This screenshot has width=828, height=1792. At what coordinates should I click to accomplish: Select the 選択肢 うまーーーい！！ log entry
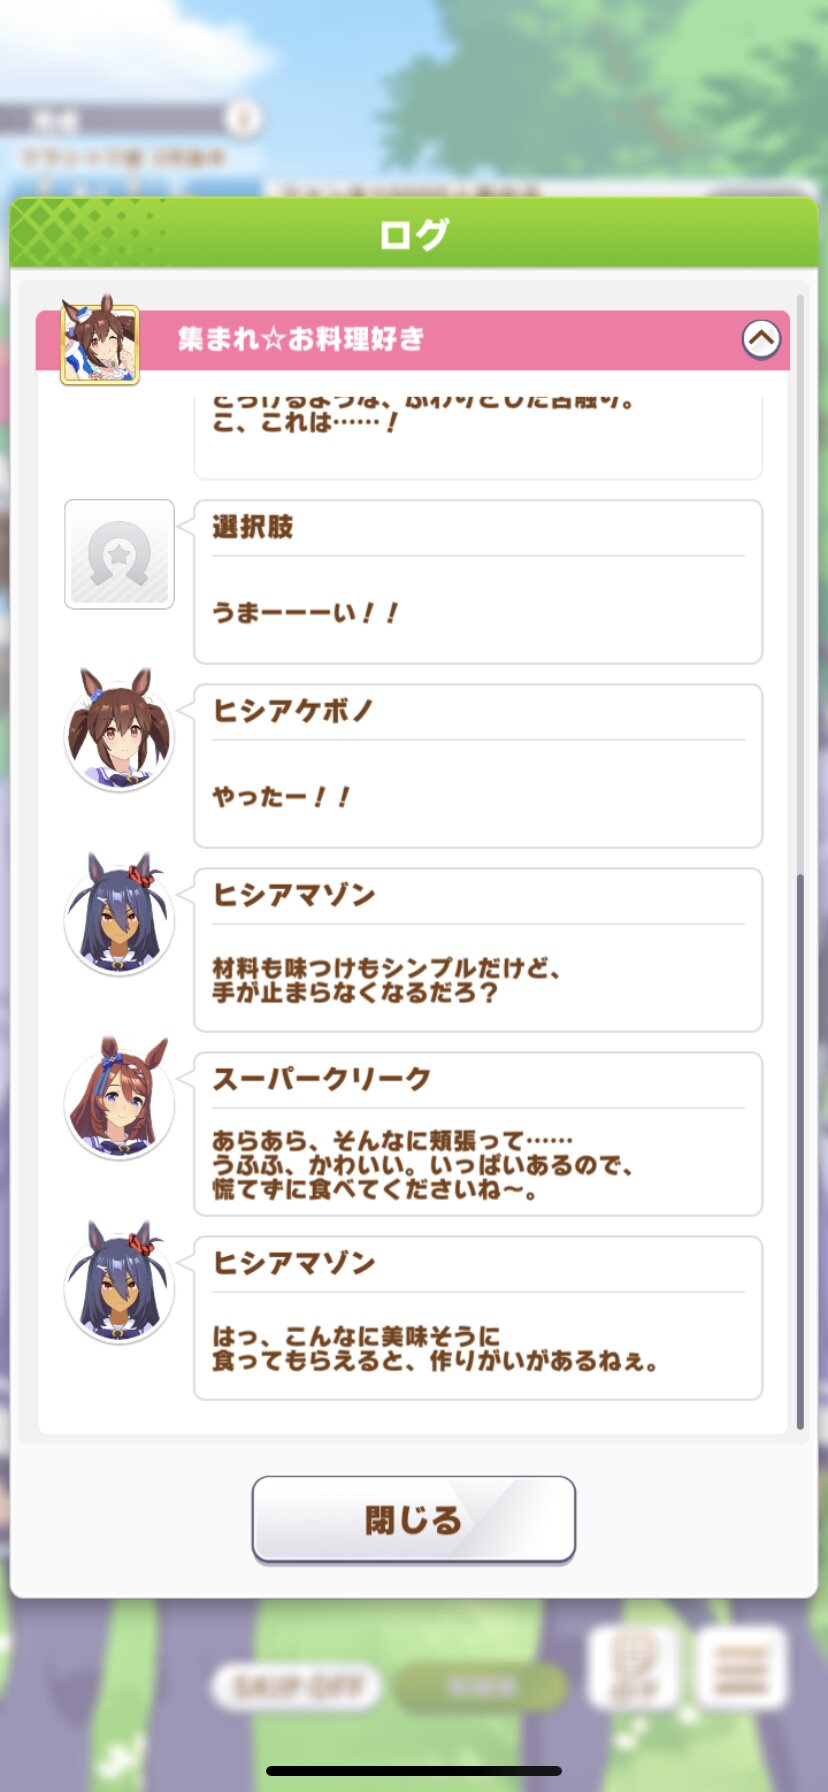tap(478, 582)
